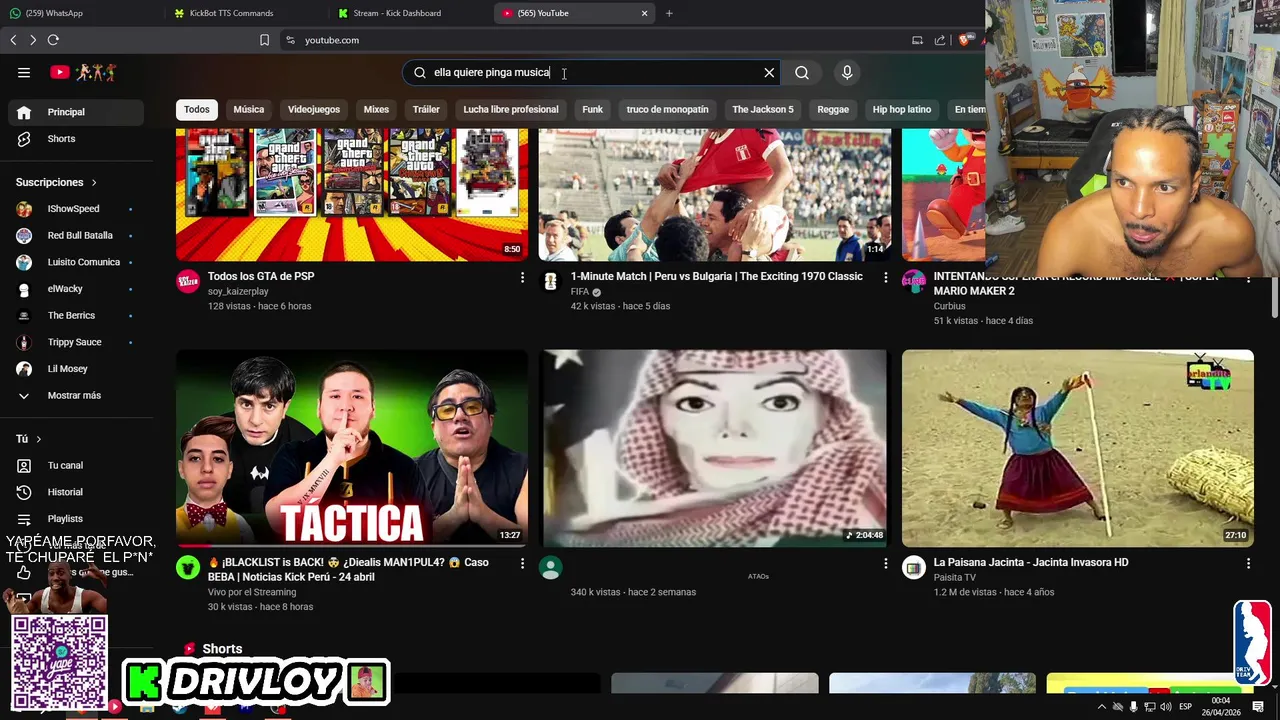
Task: Open Playlists in sidebar
Action: pyautogui.click(x=76, y=519)
